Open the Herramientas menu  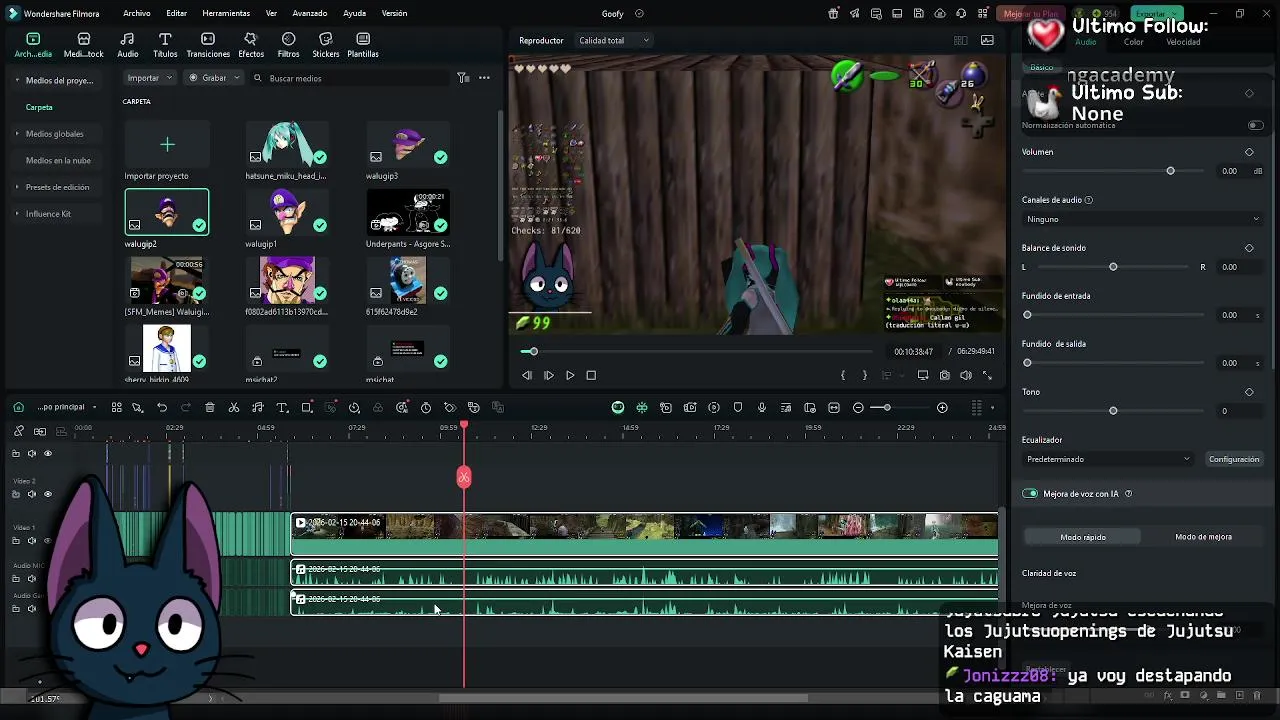pos(226,13)
